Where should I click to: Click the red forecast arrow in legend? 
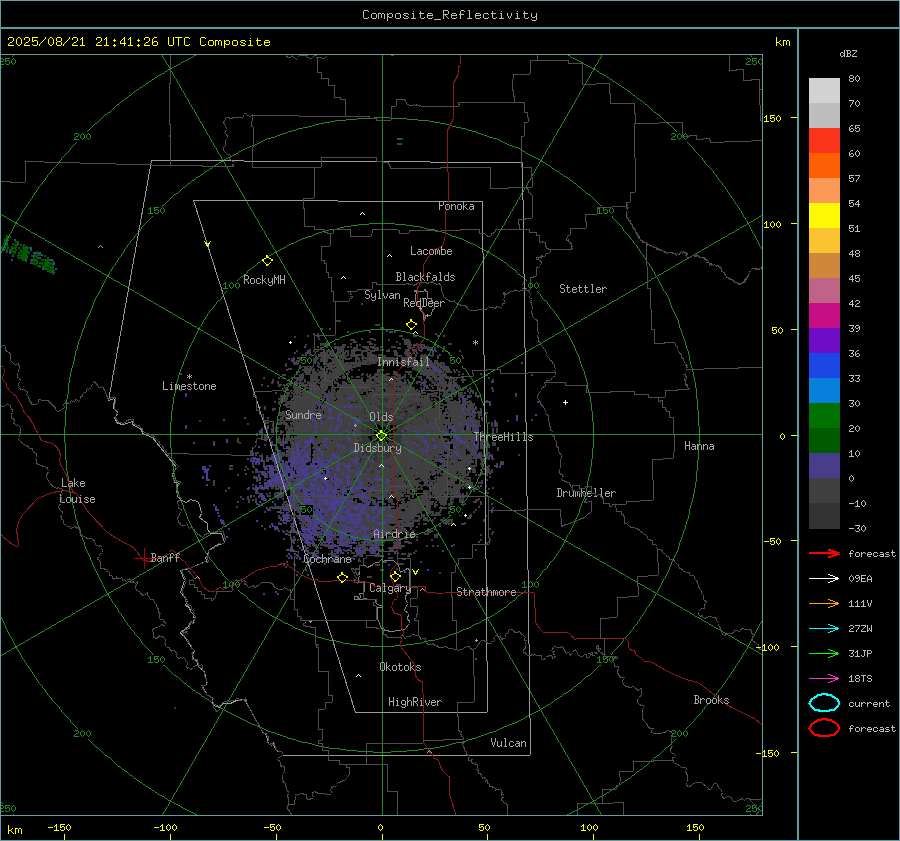pyautogui.click(x=824, y=553)
